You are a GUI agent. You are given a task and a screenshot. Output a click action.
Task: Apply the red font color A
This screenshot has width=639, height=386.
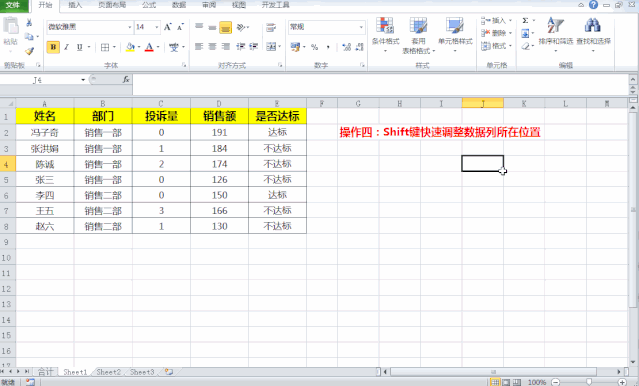[x=149, y=47]
